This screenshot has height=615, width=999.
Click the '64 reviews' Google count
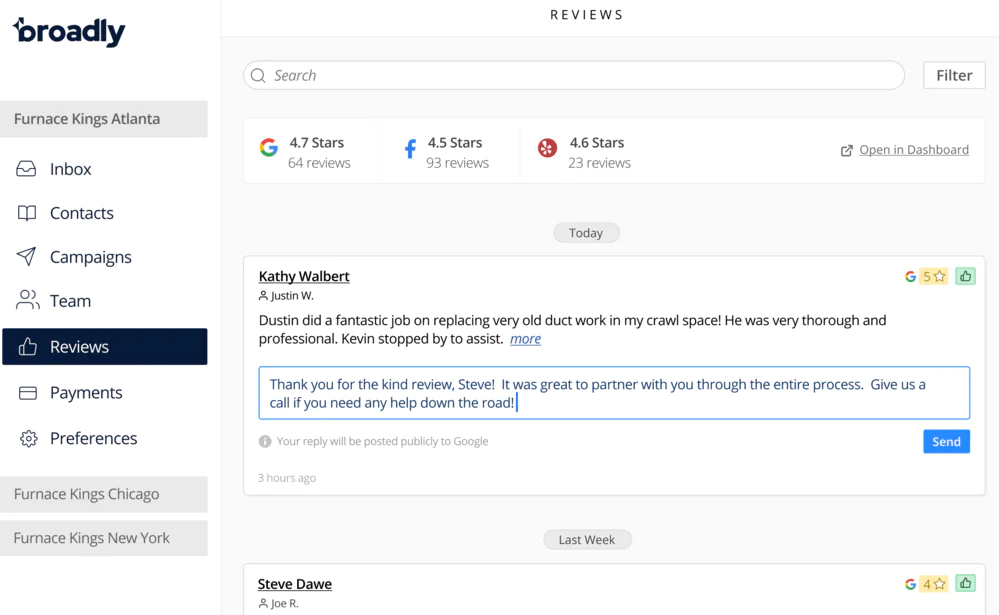coord(319,163)
